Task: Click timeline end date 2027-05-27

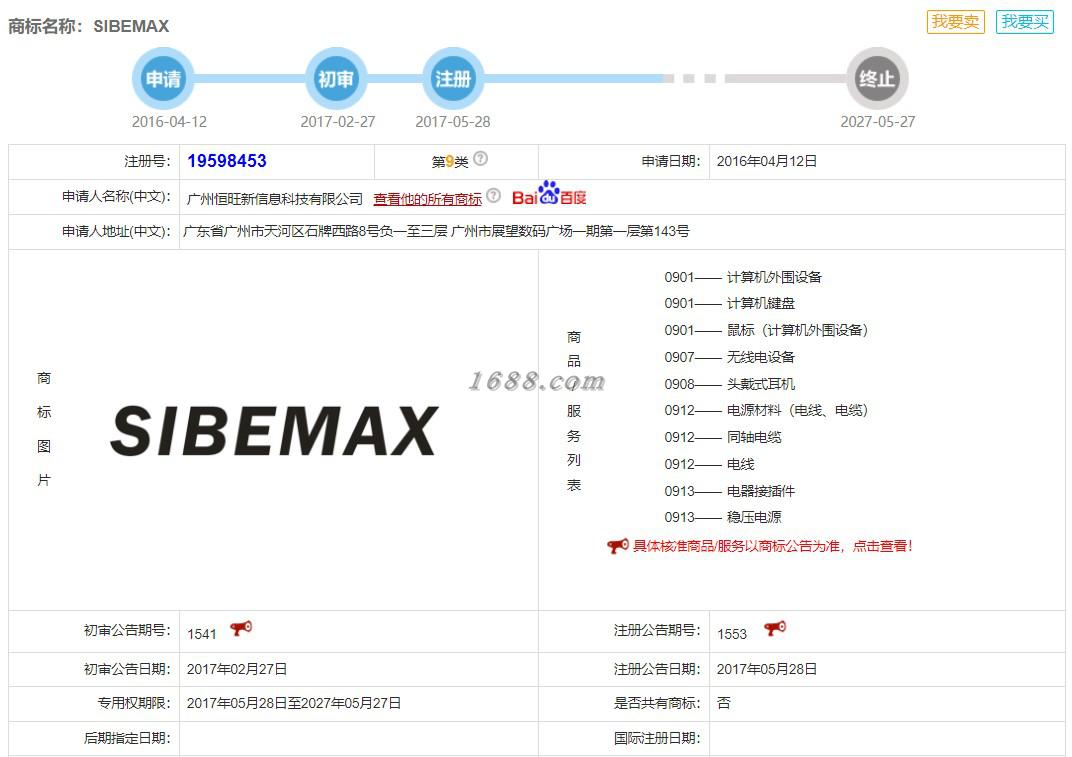Action: (877, 122)
